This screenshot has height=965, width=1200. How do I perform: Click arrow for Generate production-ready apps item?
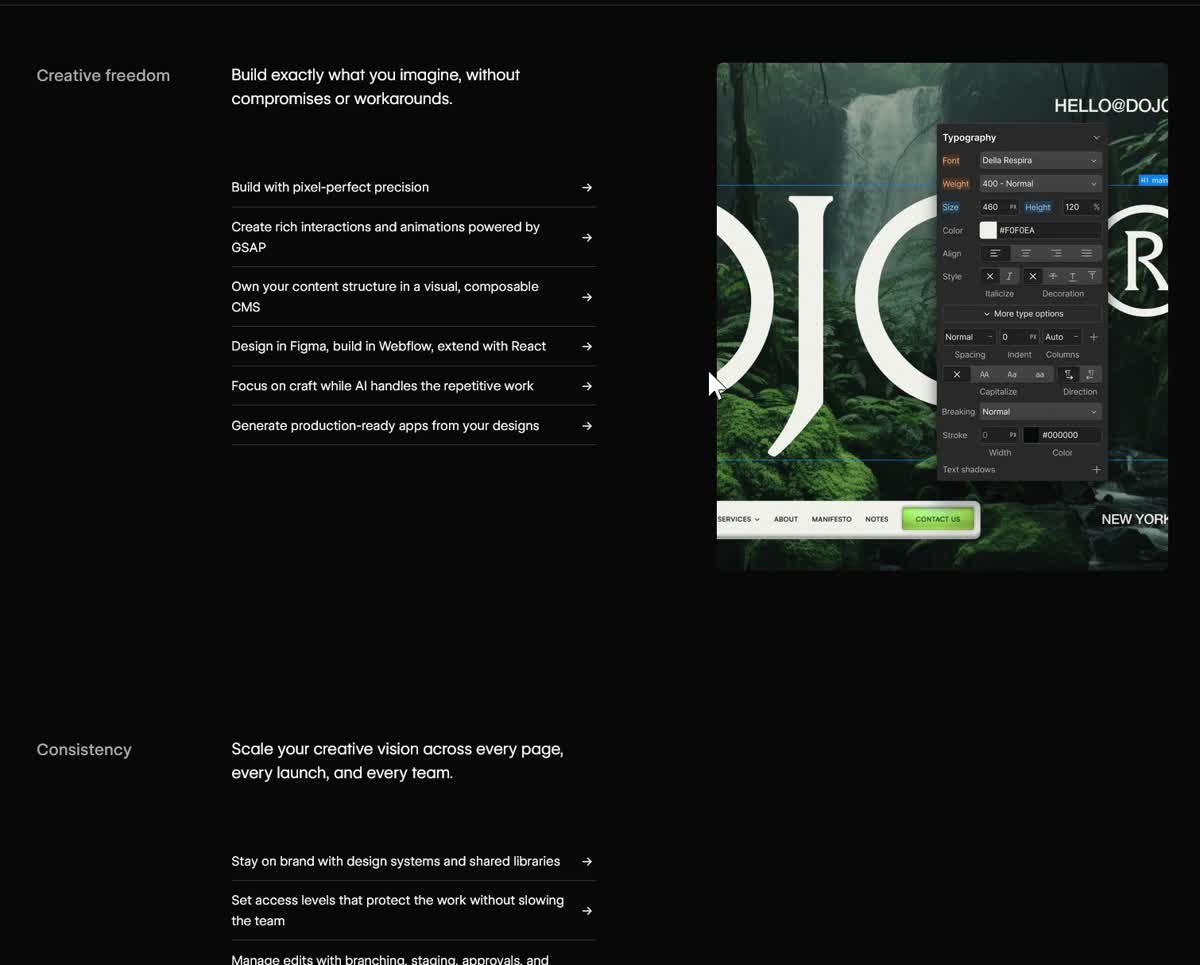pos(587,426)
